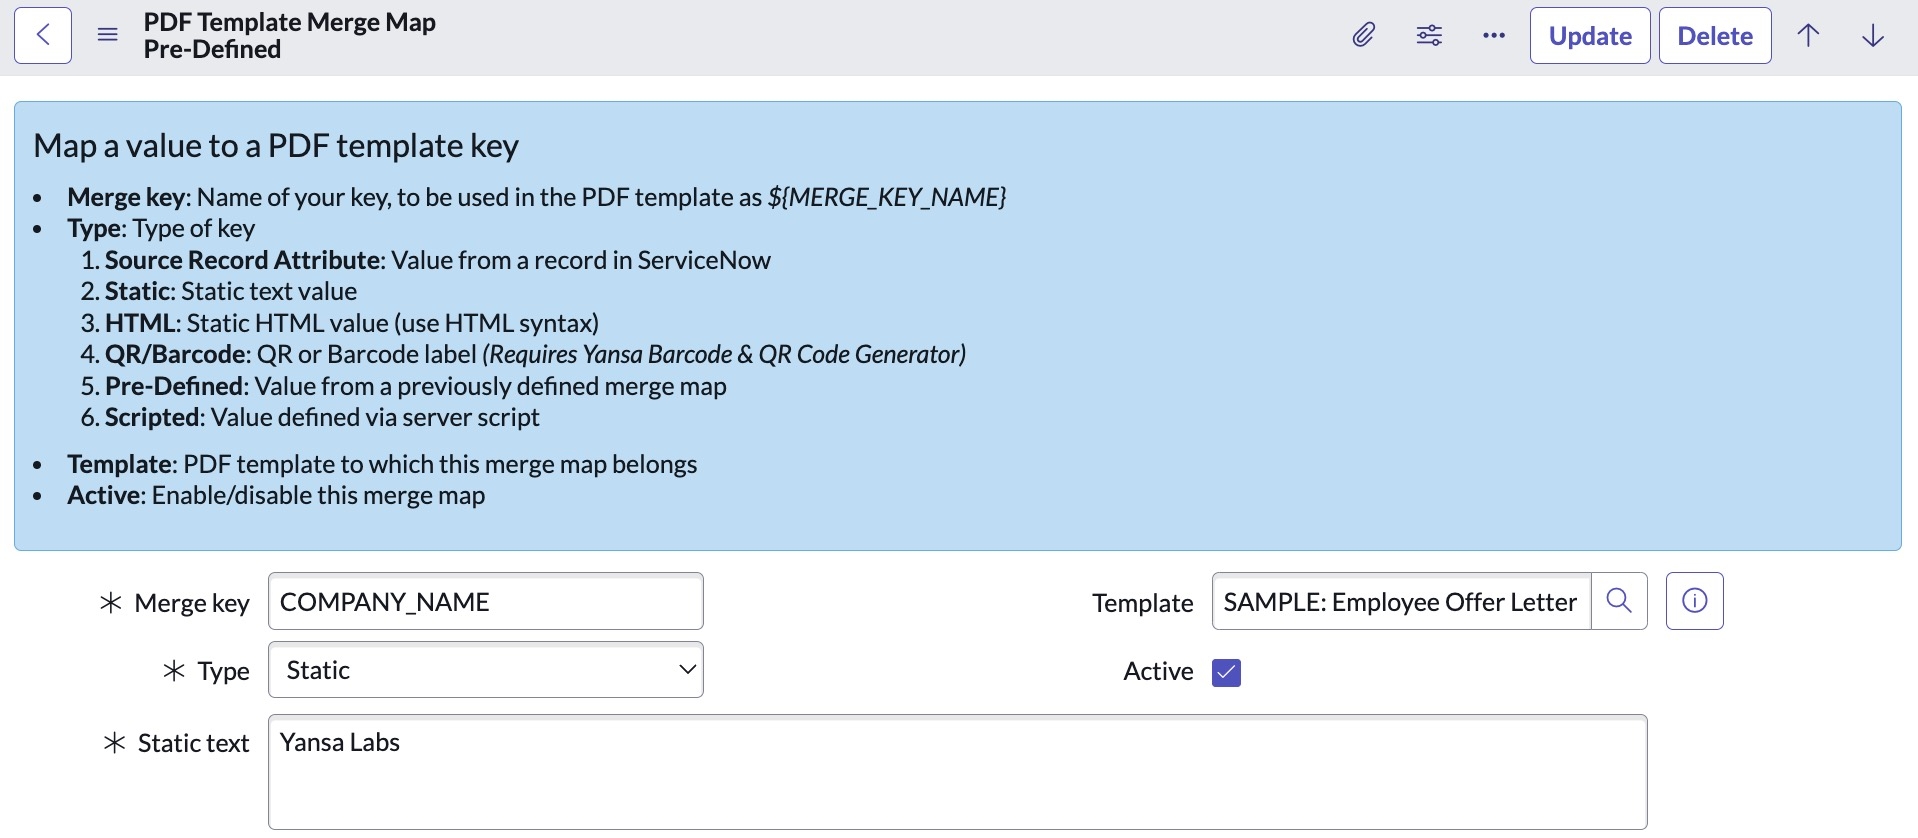Go to next record with down arrow
This screenshot has width=1918, height=838.
click(x=1873, y=35)
